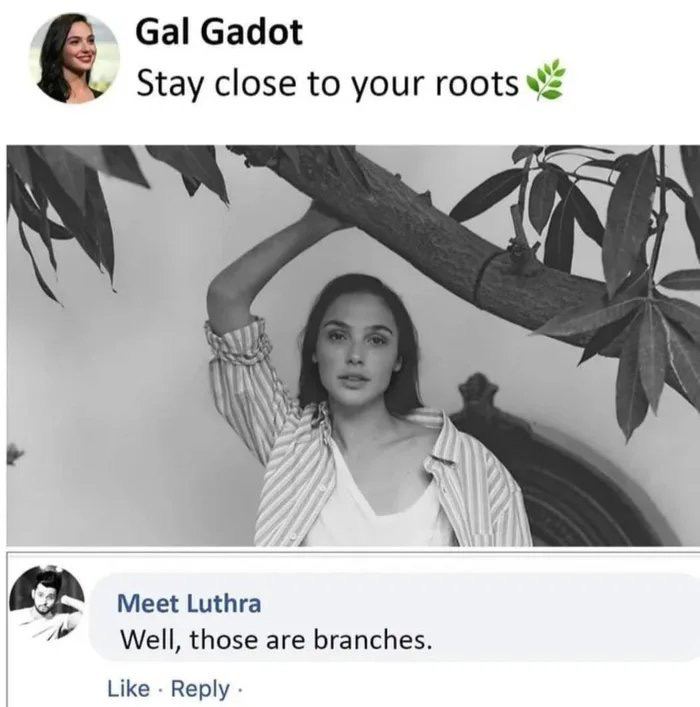Screen dimensions: 700x707
Task: Click the 'Well, those are branches.' comment text
Action: click(x=276, y=639)
